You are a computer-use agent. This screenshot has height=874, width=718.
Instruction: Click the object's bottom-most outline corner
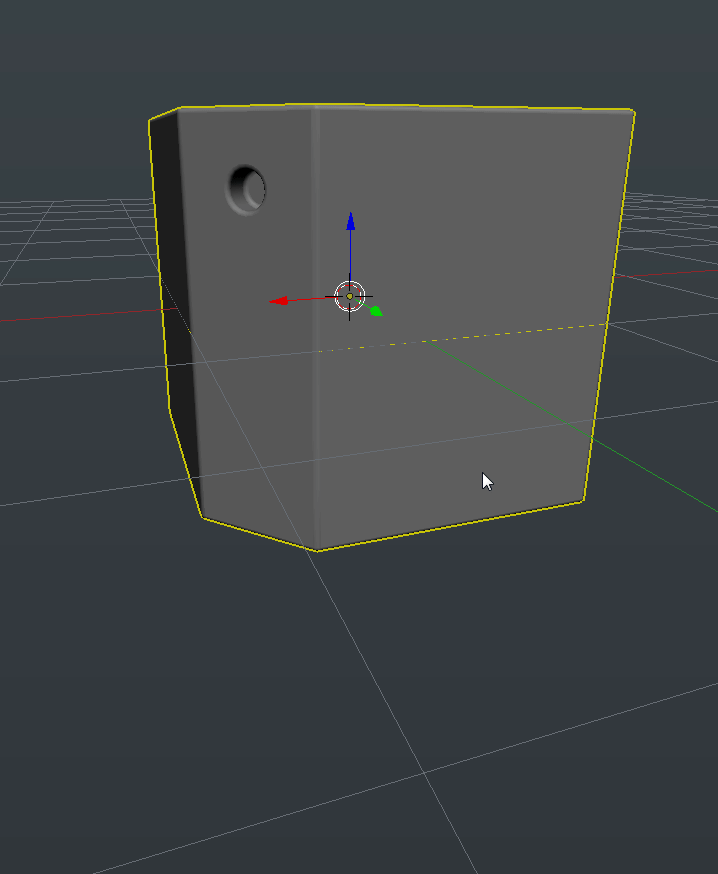(x=317, y=550)
